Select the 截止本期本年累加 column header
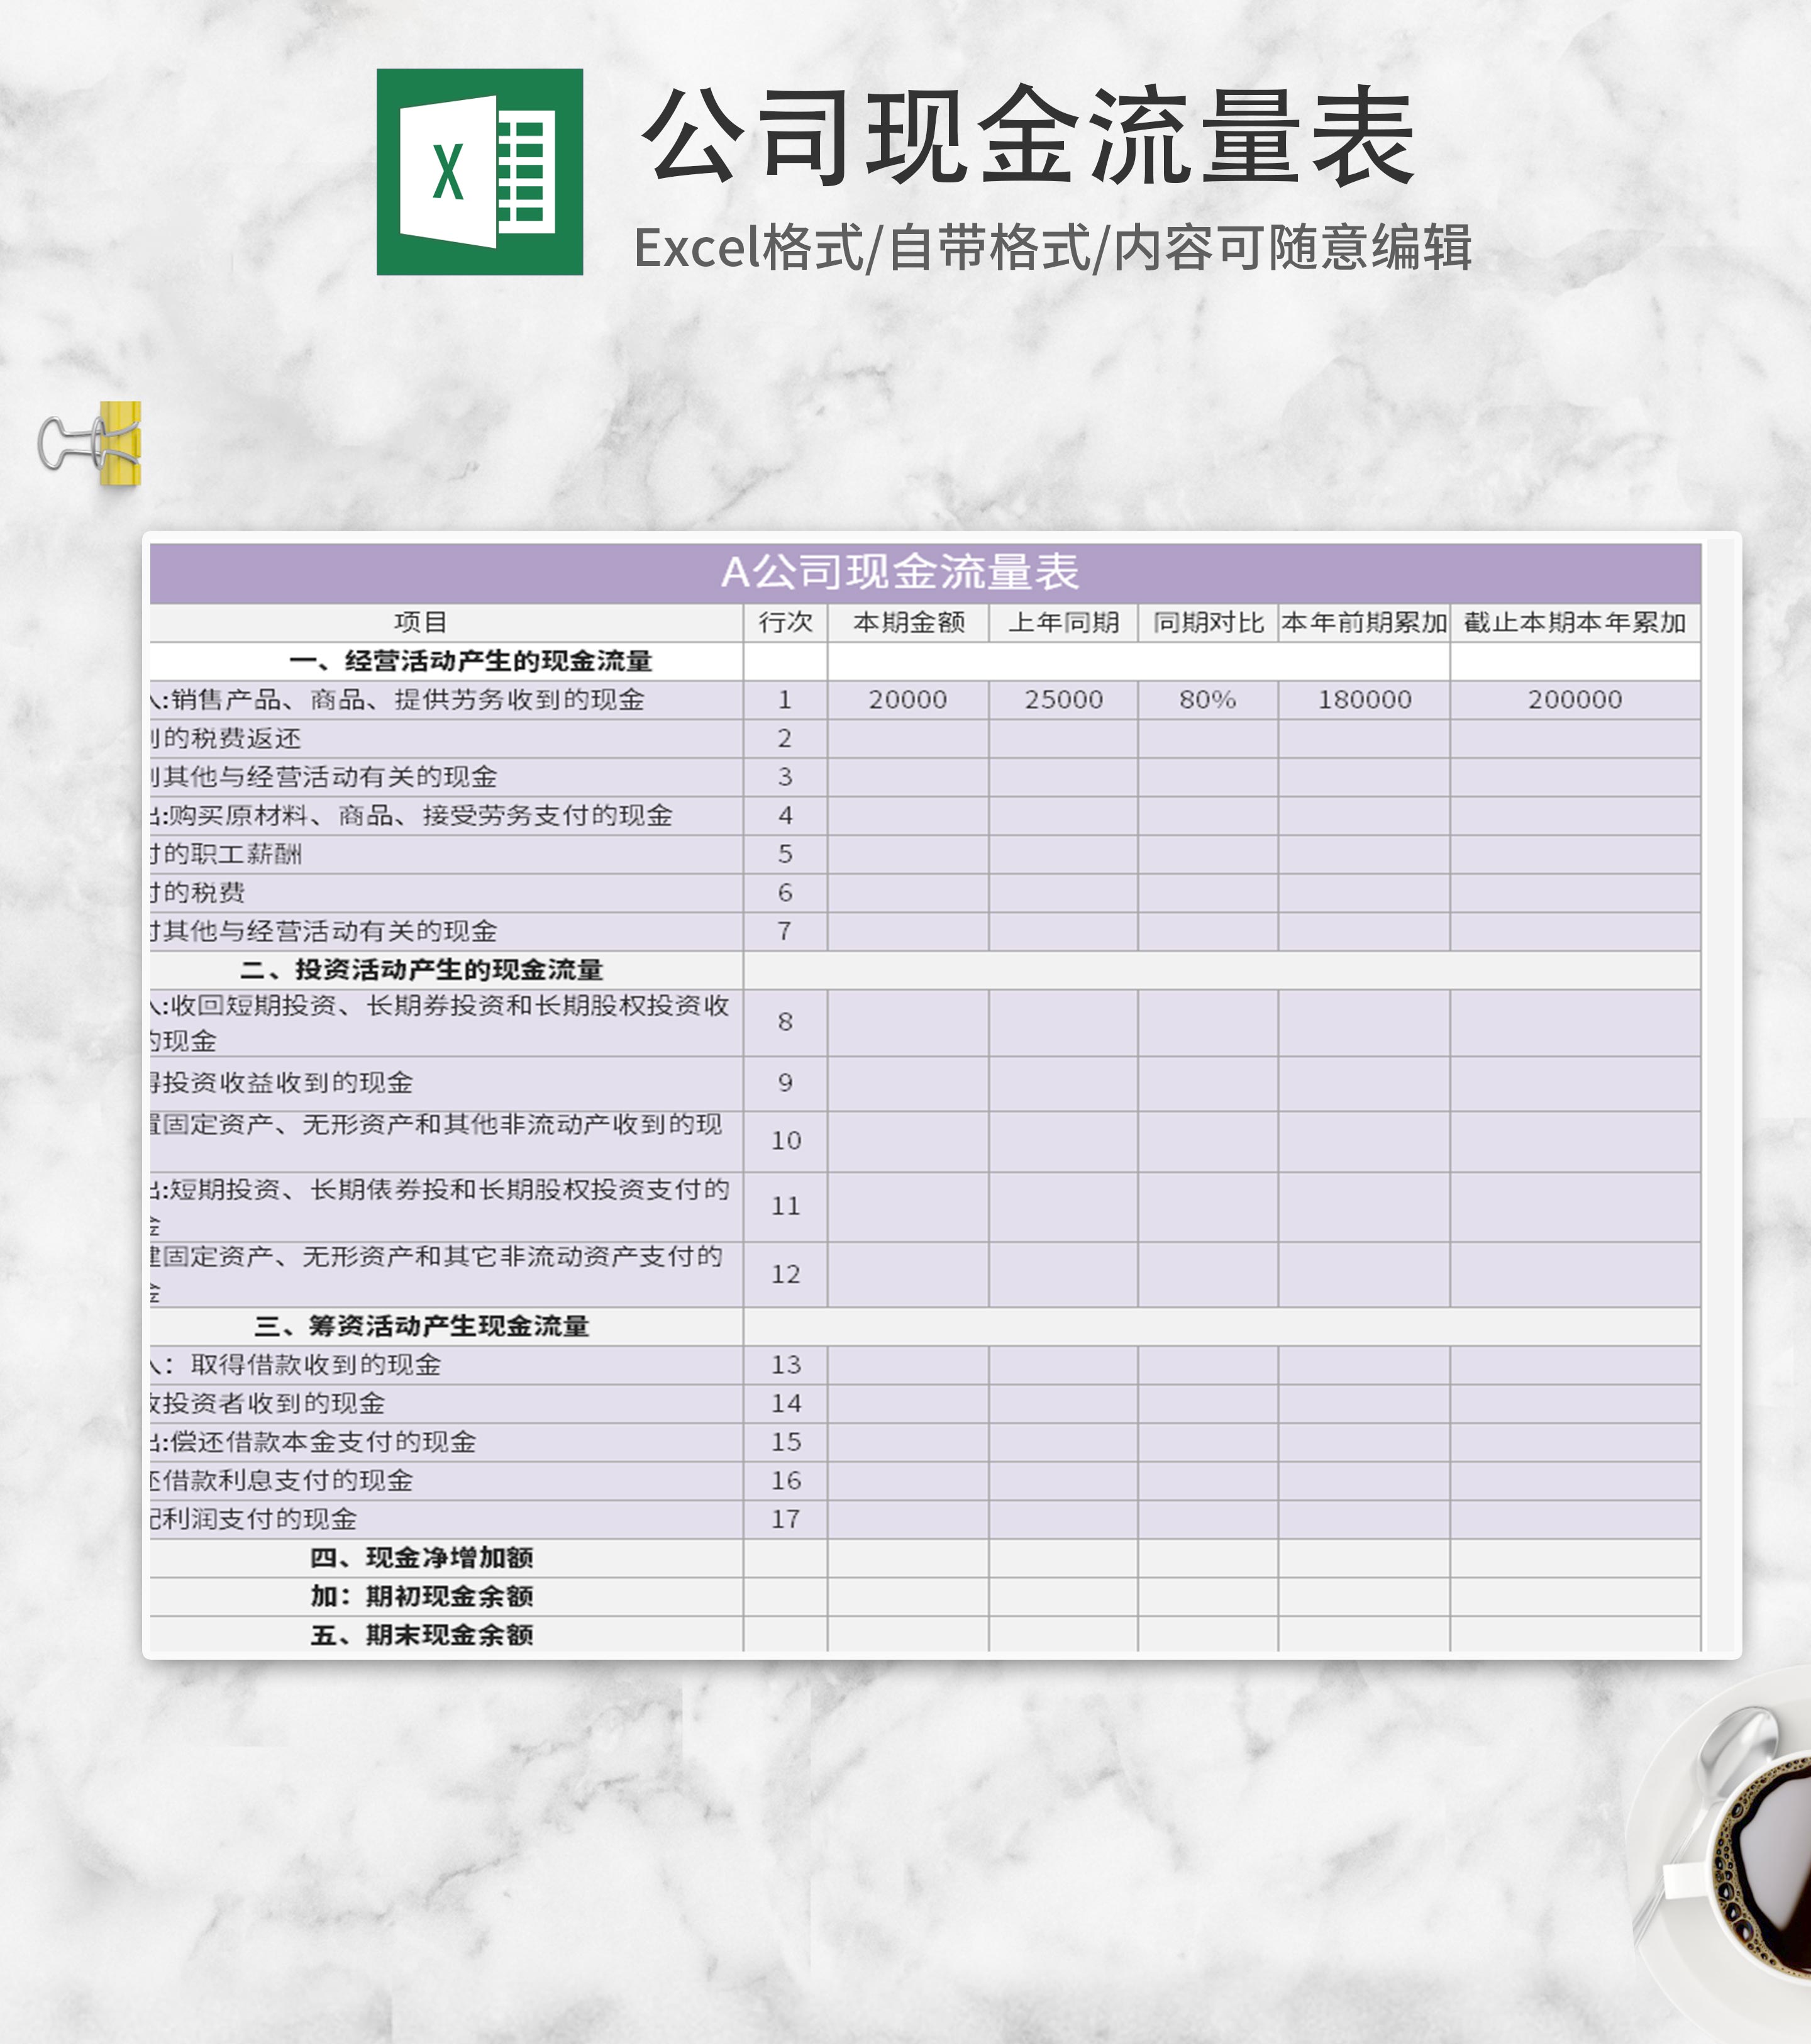This screenshot has width=1811, height=2044. [x=1574, y=622]
